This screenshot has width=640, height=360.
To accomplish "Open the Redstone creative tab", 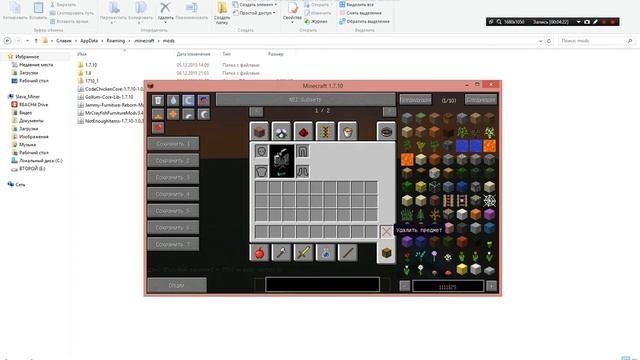I will click(x=303, y=131).
